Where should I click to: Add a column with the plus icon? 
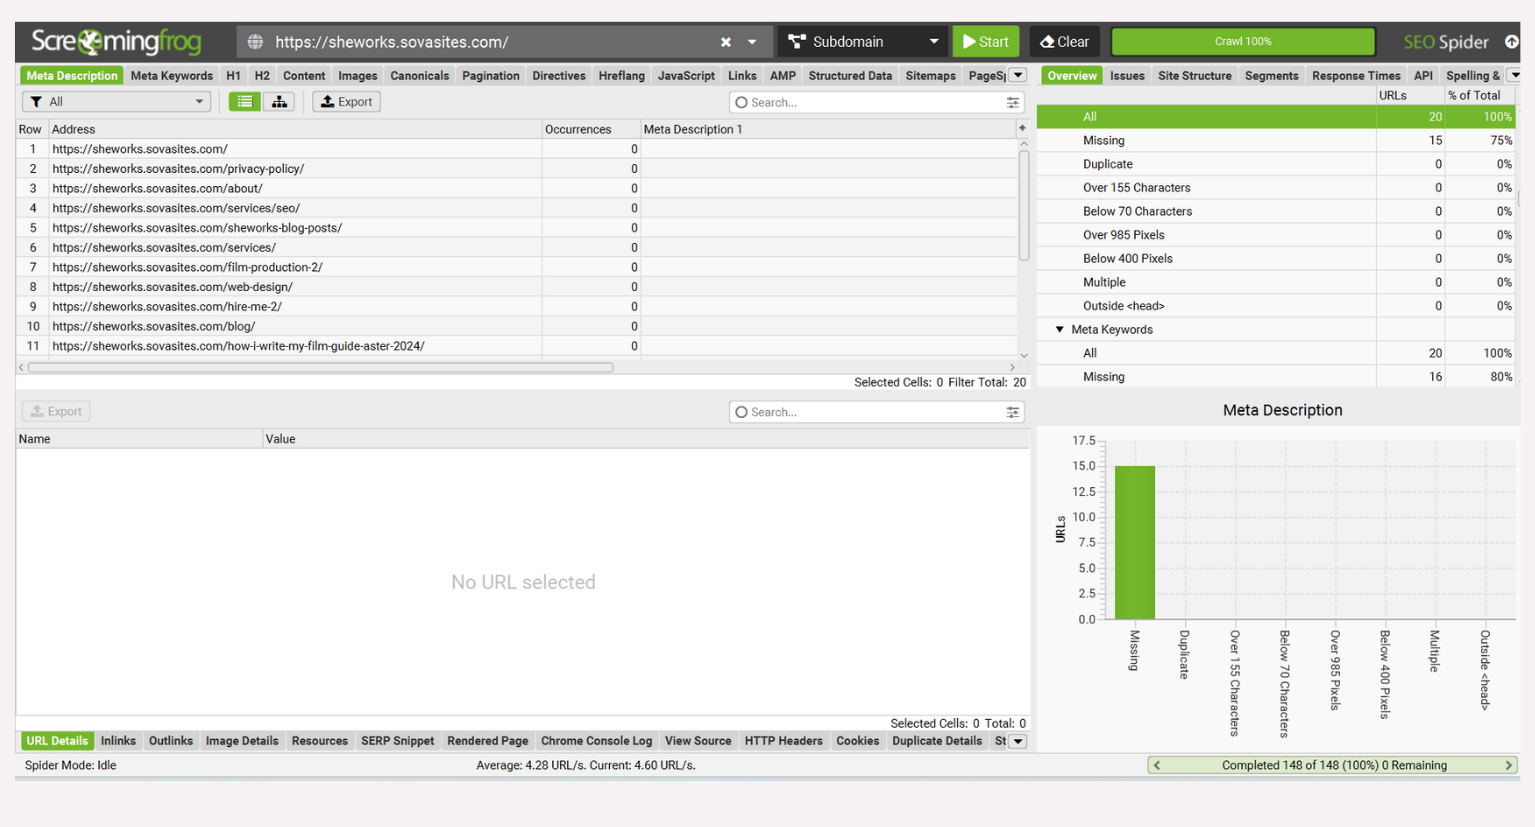[1022, 128]
